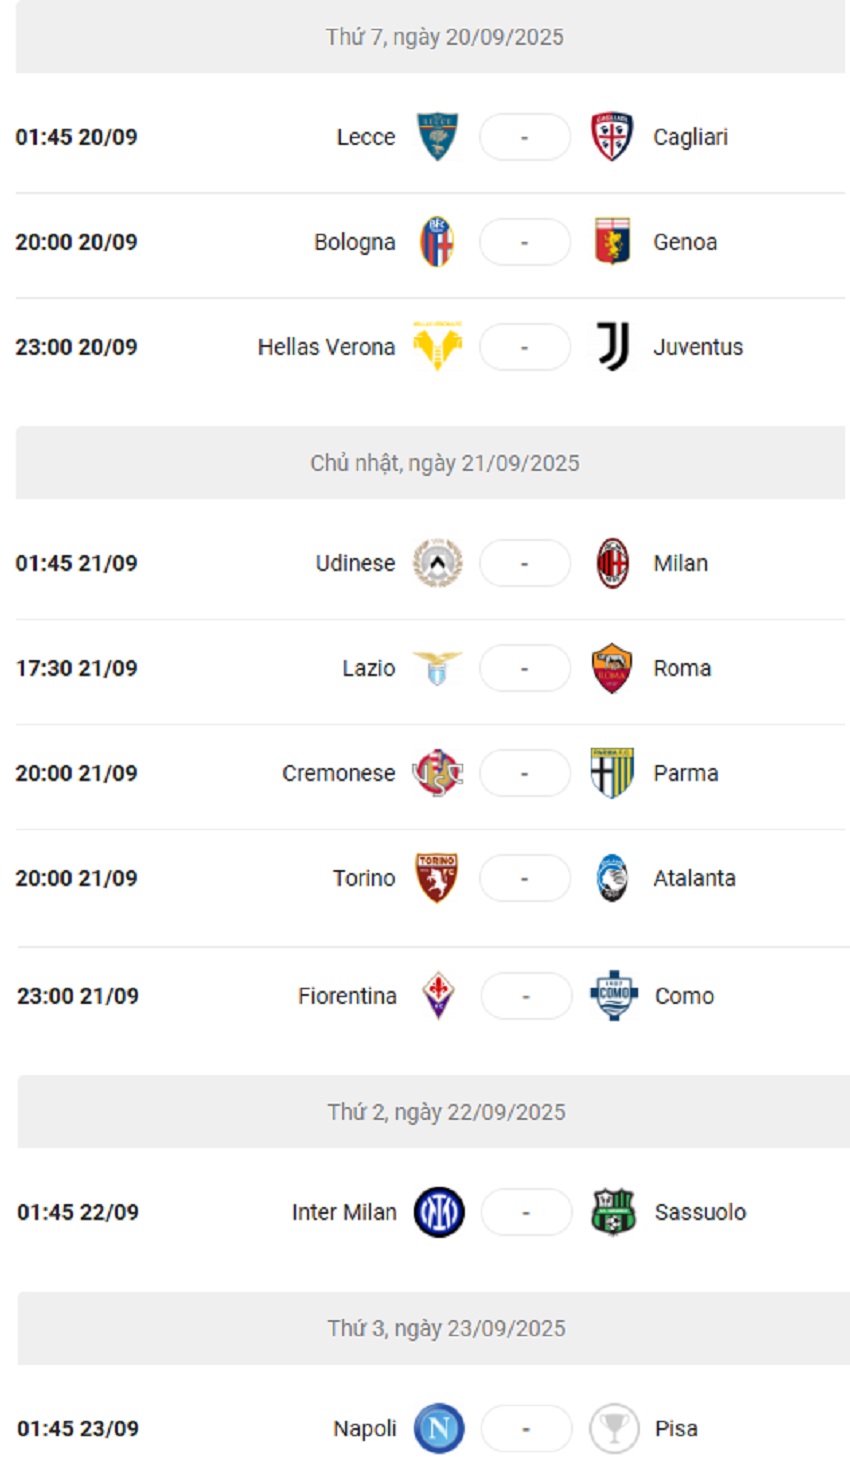This screenshot has height=1473, width=850.
Task: Click the Cagliari club crest
Action: click(613, 137)
